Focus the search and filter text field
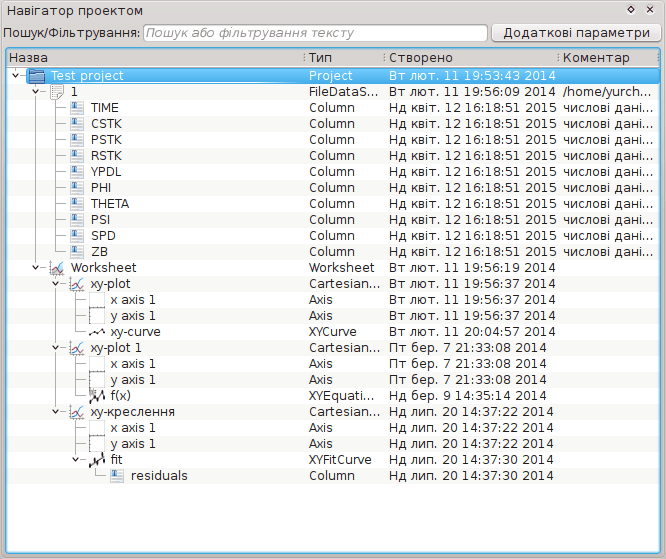The image size is (666, 559). point(315,33)
